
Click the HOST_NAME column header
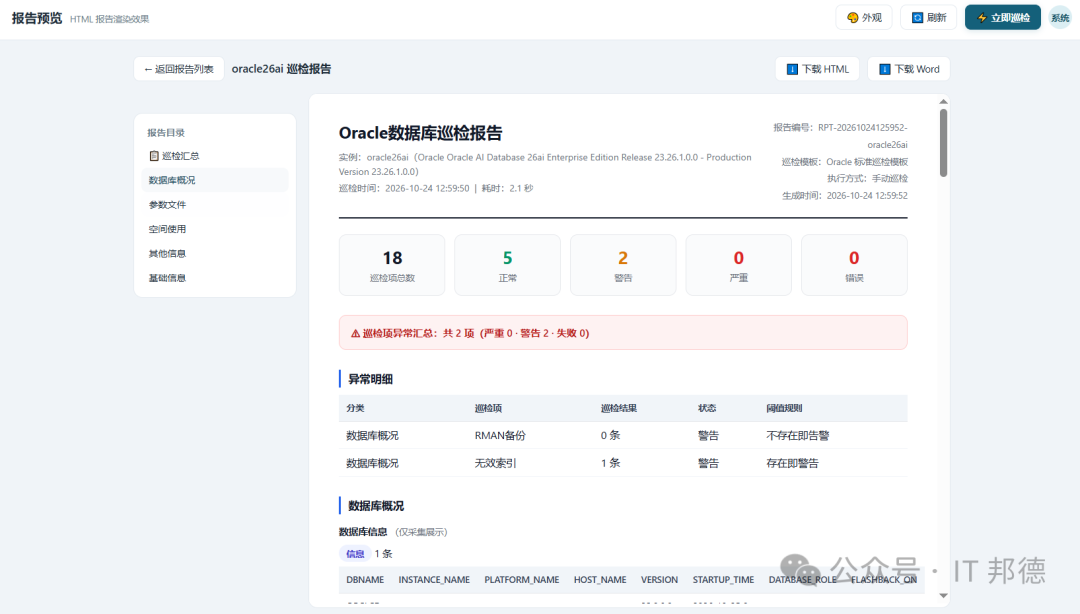600,580
